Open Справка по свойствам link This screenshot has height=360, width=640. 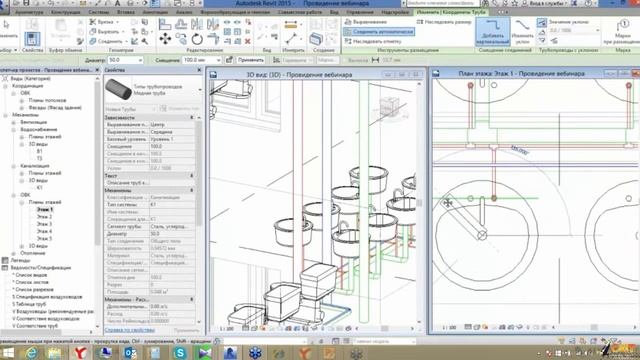pos(130,330)
